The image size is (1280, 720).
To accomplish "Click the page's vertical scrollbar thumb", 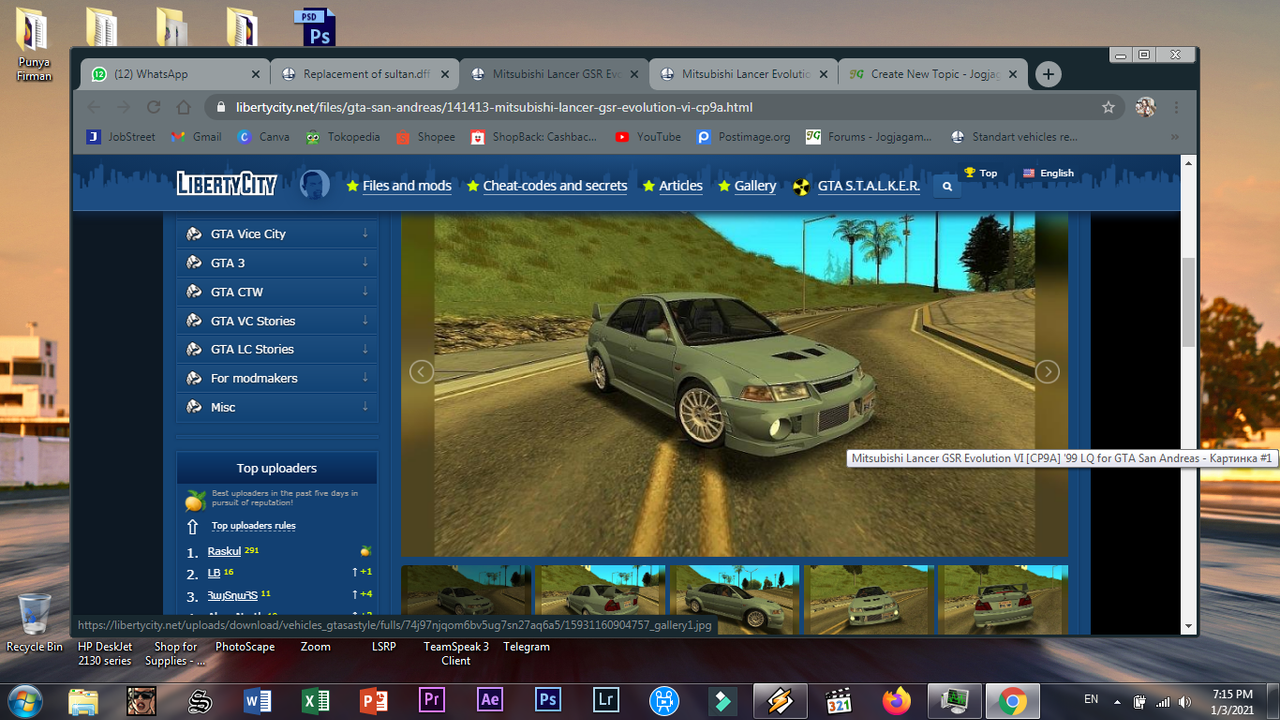I will pos(1188,302).
